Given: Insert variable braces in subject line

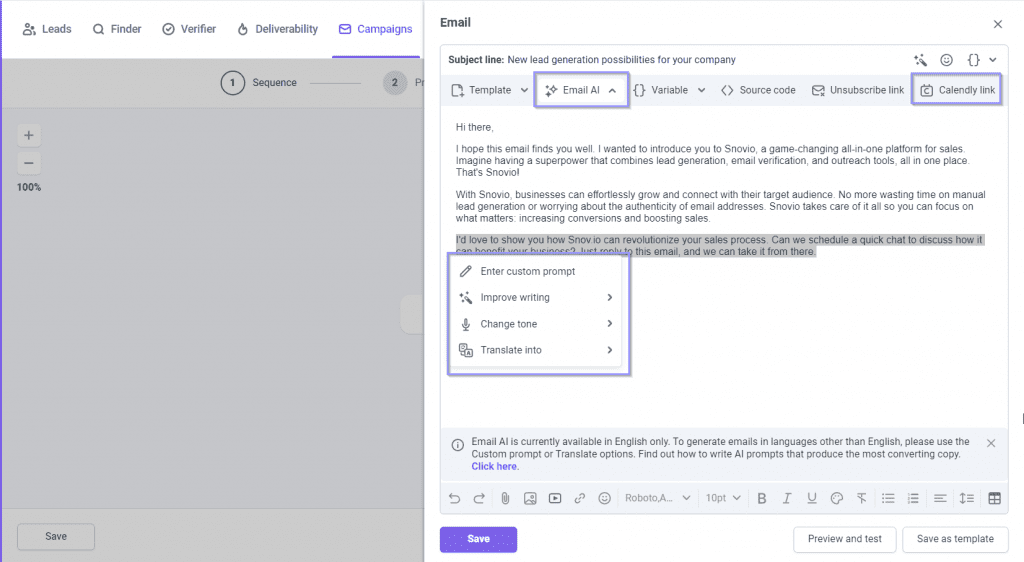Looking at the screenshot, I should click(x=973, y=60).
